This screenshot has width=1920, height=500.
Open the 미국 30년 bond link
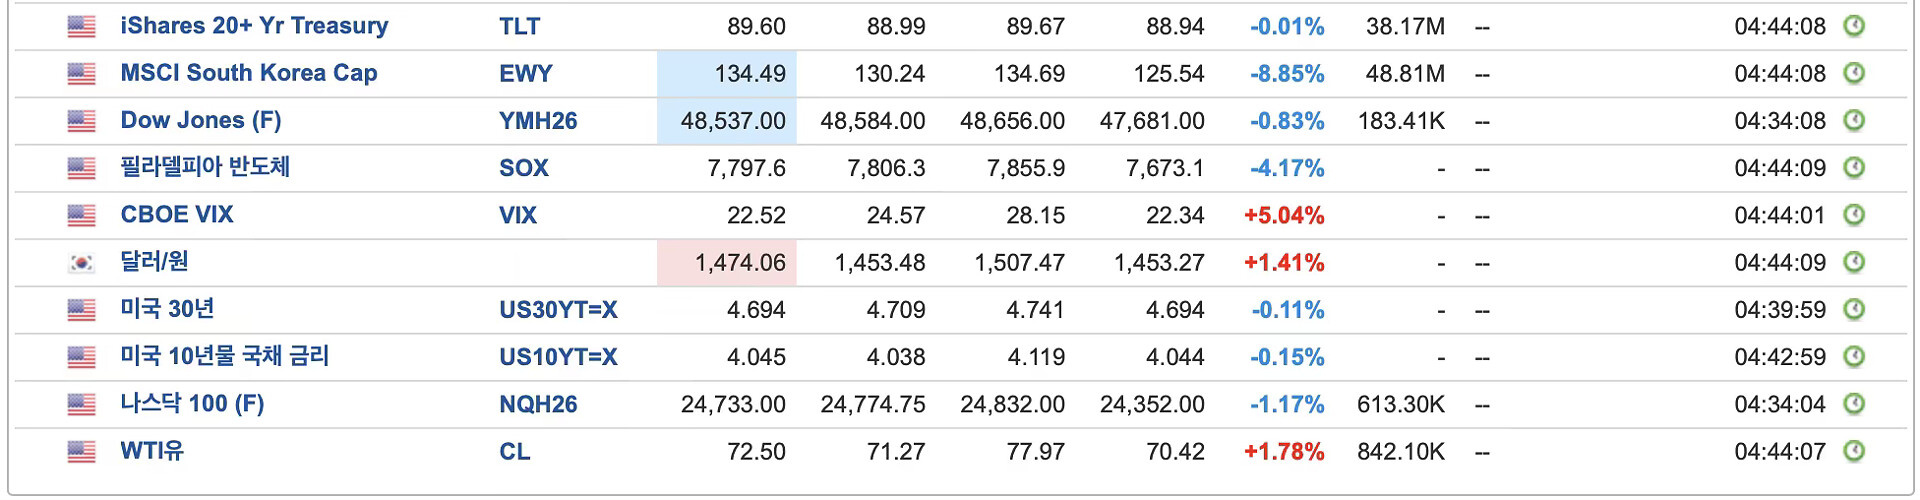click(x=167, y=309)
